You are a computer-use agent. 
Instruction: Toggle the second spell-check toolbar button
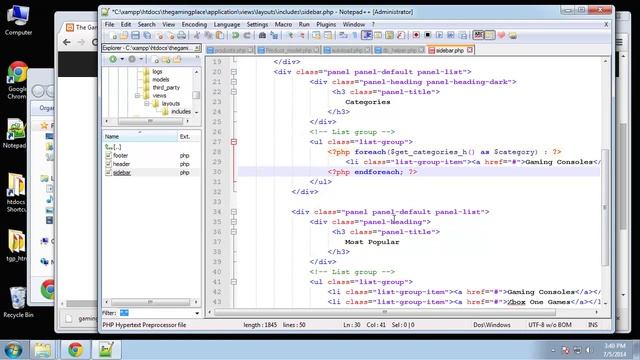click(x=489, y=36)
